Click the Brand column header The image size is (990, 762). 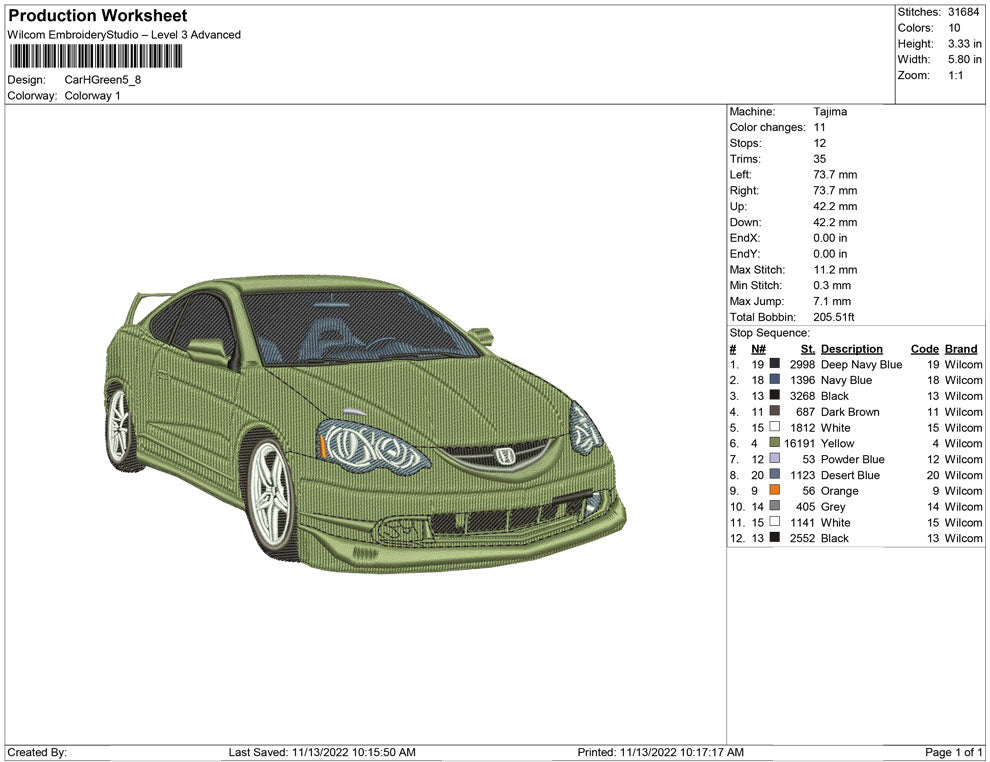pos(960,349)
